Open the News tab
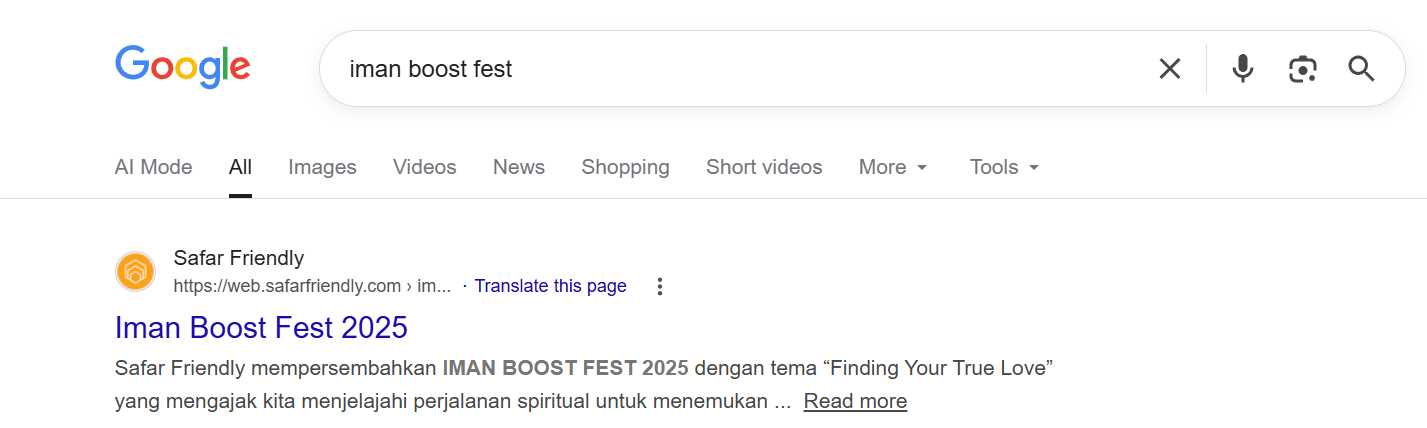 pos(518,167)
